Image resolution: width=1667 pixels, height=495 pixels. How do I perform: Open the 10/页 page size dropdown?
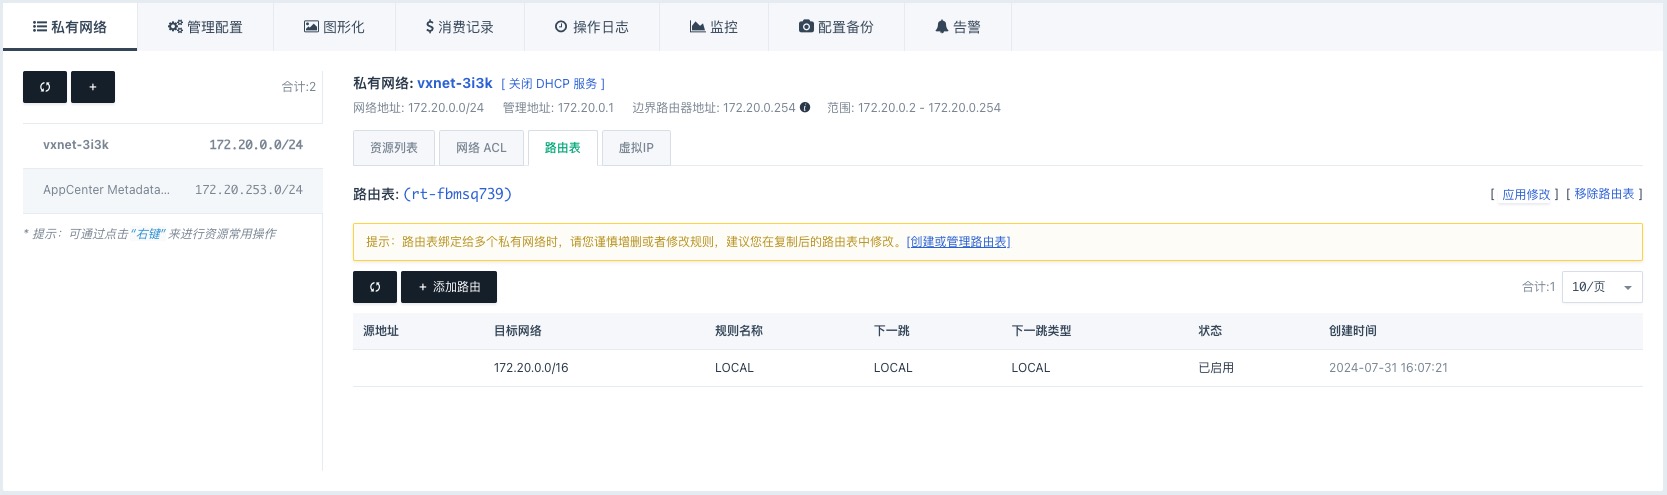point(1603,287)
